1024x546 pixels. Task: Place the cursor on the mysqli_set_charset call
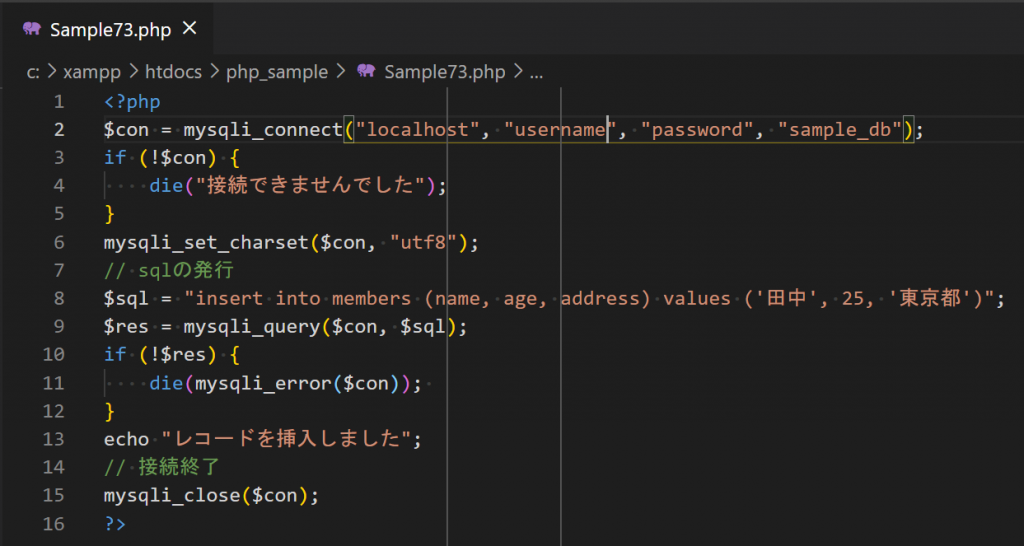point(205,242)
